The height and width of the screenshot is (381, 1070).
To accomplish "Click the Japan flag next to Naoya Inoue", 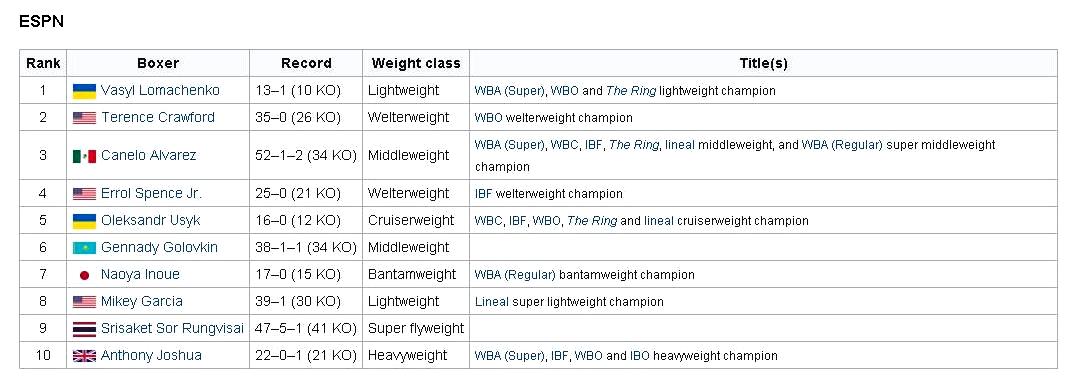I will [85, 275].
